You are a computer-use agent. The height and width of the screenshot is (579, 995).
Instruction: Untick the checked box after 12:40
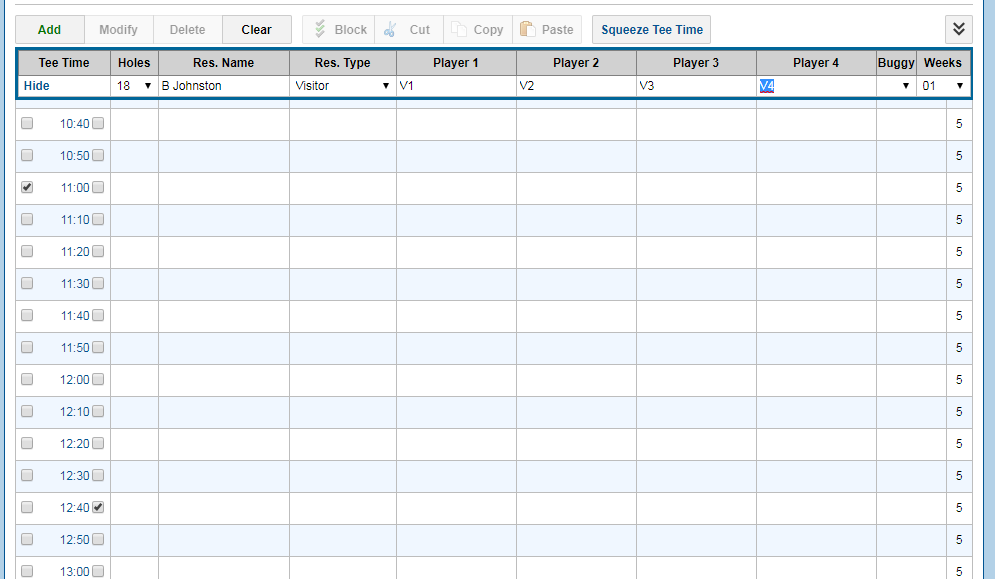[x=98, y=507]
